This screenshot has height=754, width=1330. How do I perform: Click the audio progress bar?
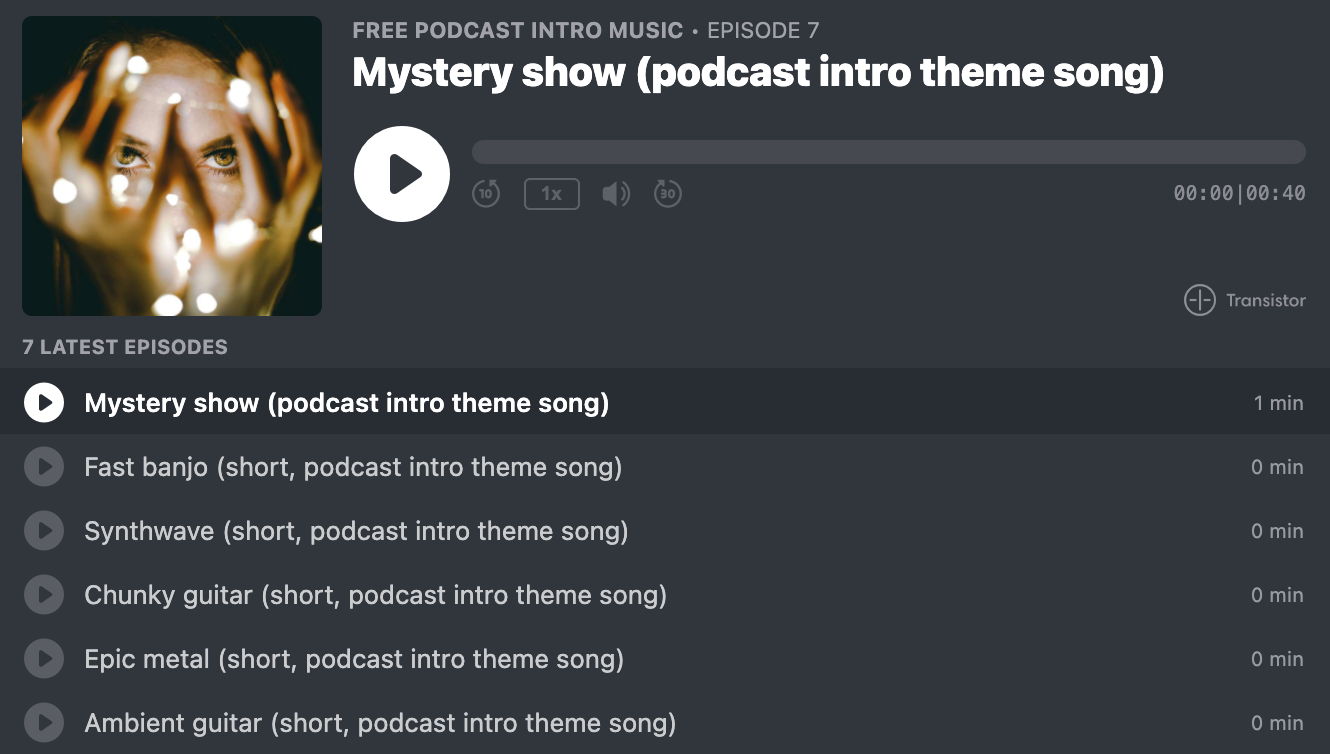888,152
